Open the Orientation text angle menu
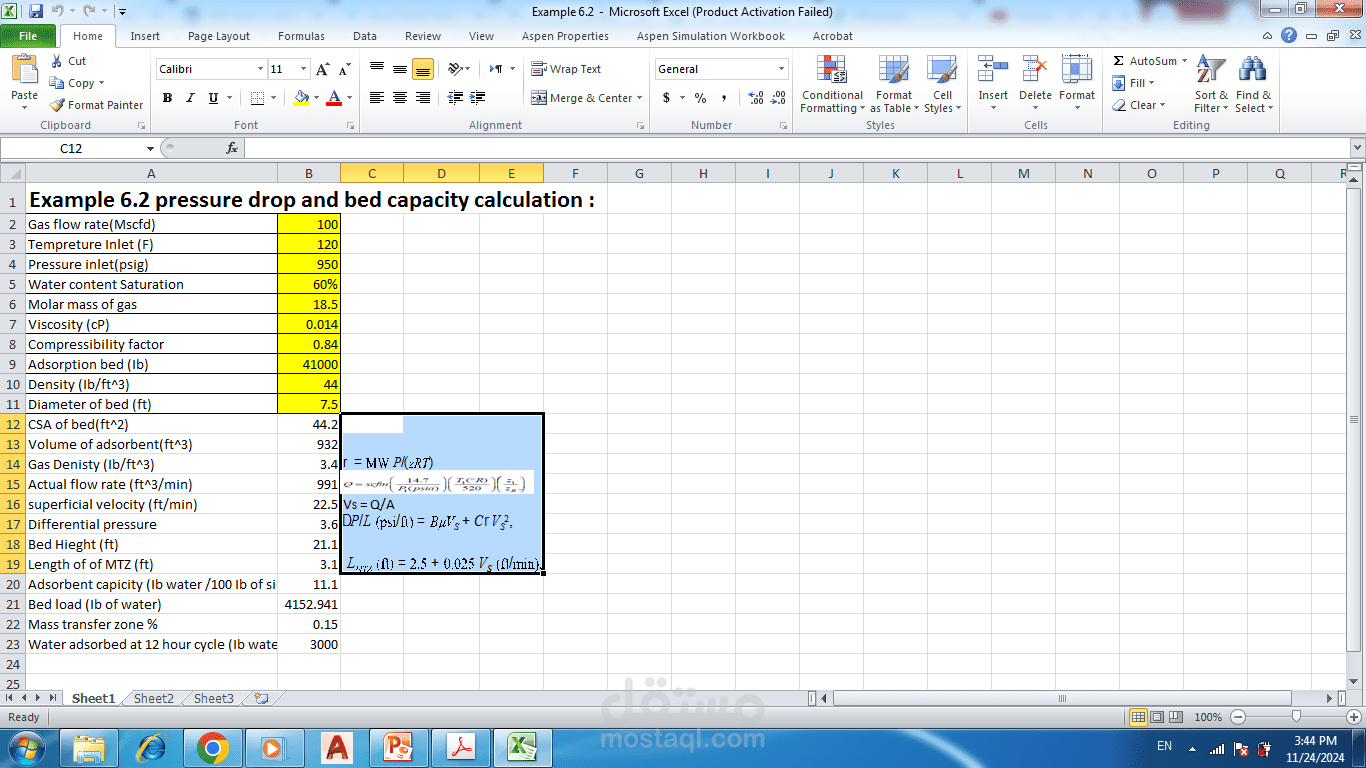 point(459,69)
